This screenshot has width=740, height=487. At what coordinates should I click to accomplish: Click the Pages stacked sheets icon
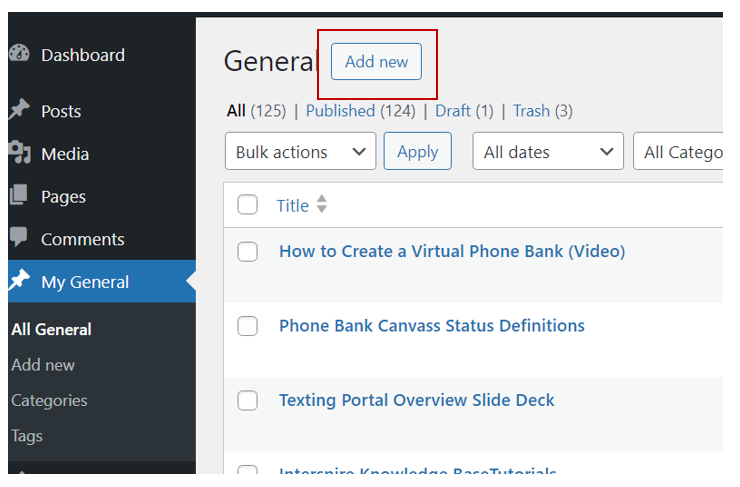coord(19,194)
